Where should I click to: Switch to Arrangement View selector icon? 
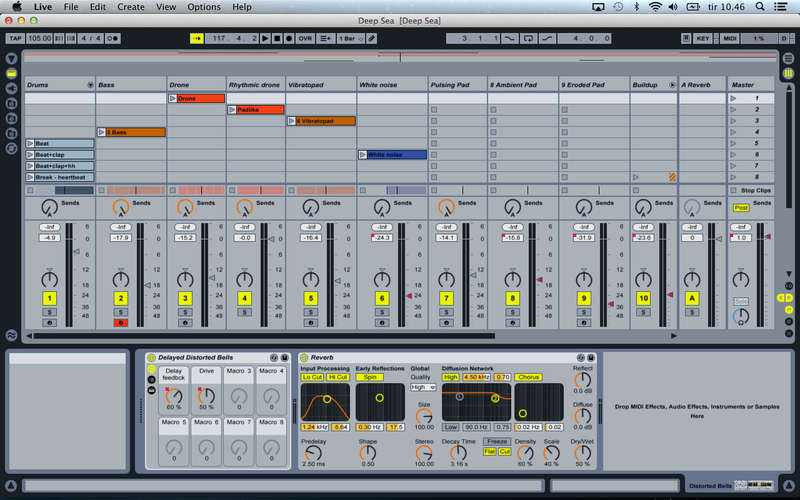click(789, 59)
